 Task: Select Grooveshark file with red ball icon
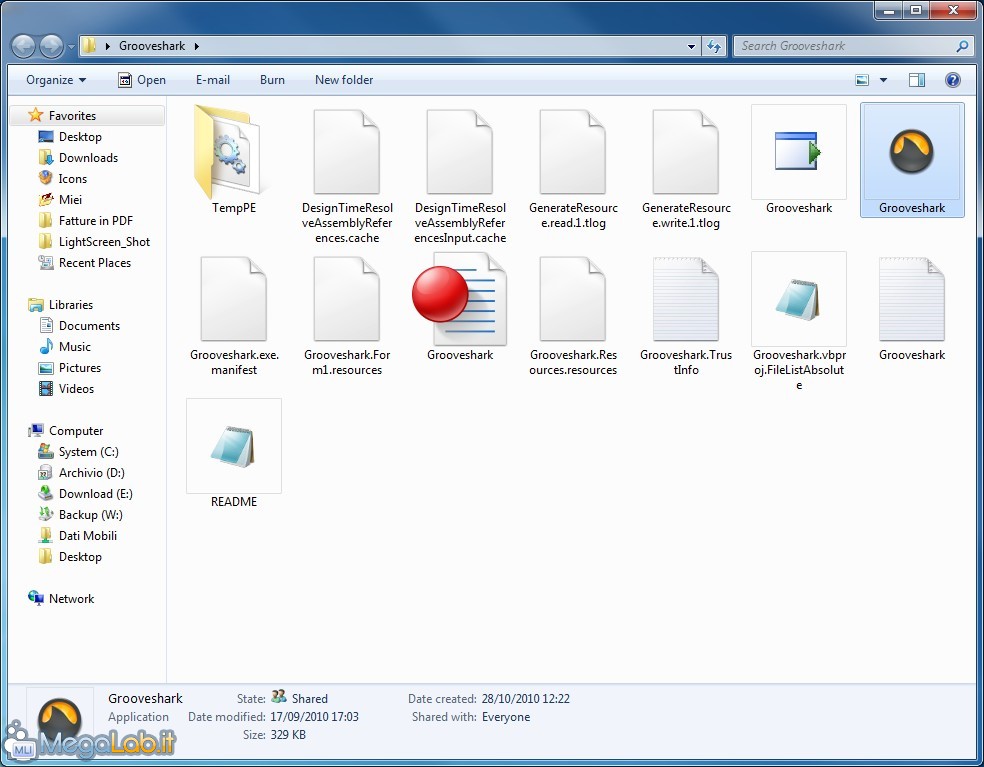point(460,307)
